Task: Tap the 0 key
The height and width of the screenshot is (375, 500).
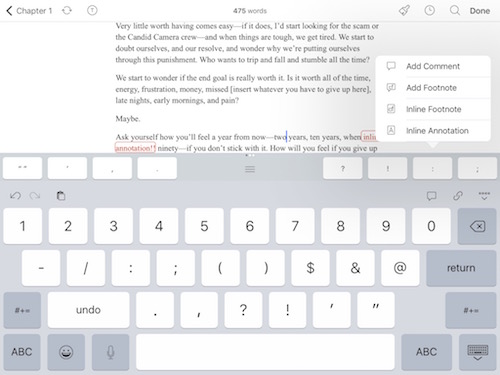Action: [431, 226]
